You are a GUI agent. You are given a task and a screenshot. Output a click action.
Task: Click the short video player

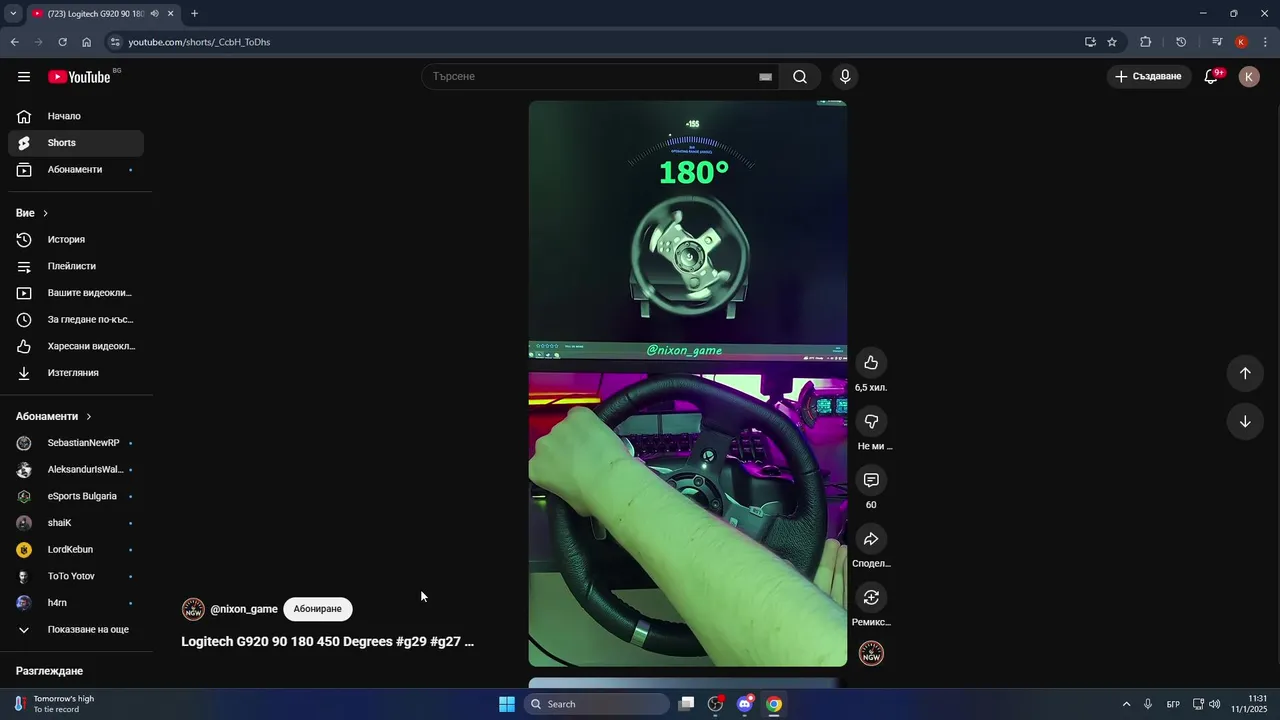tap(688, 383)
